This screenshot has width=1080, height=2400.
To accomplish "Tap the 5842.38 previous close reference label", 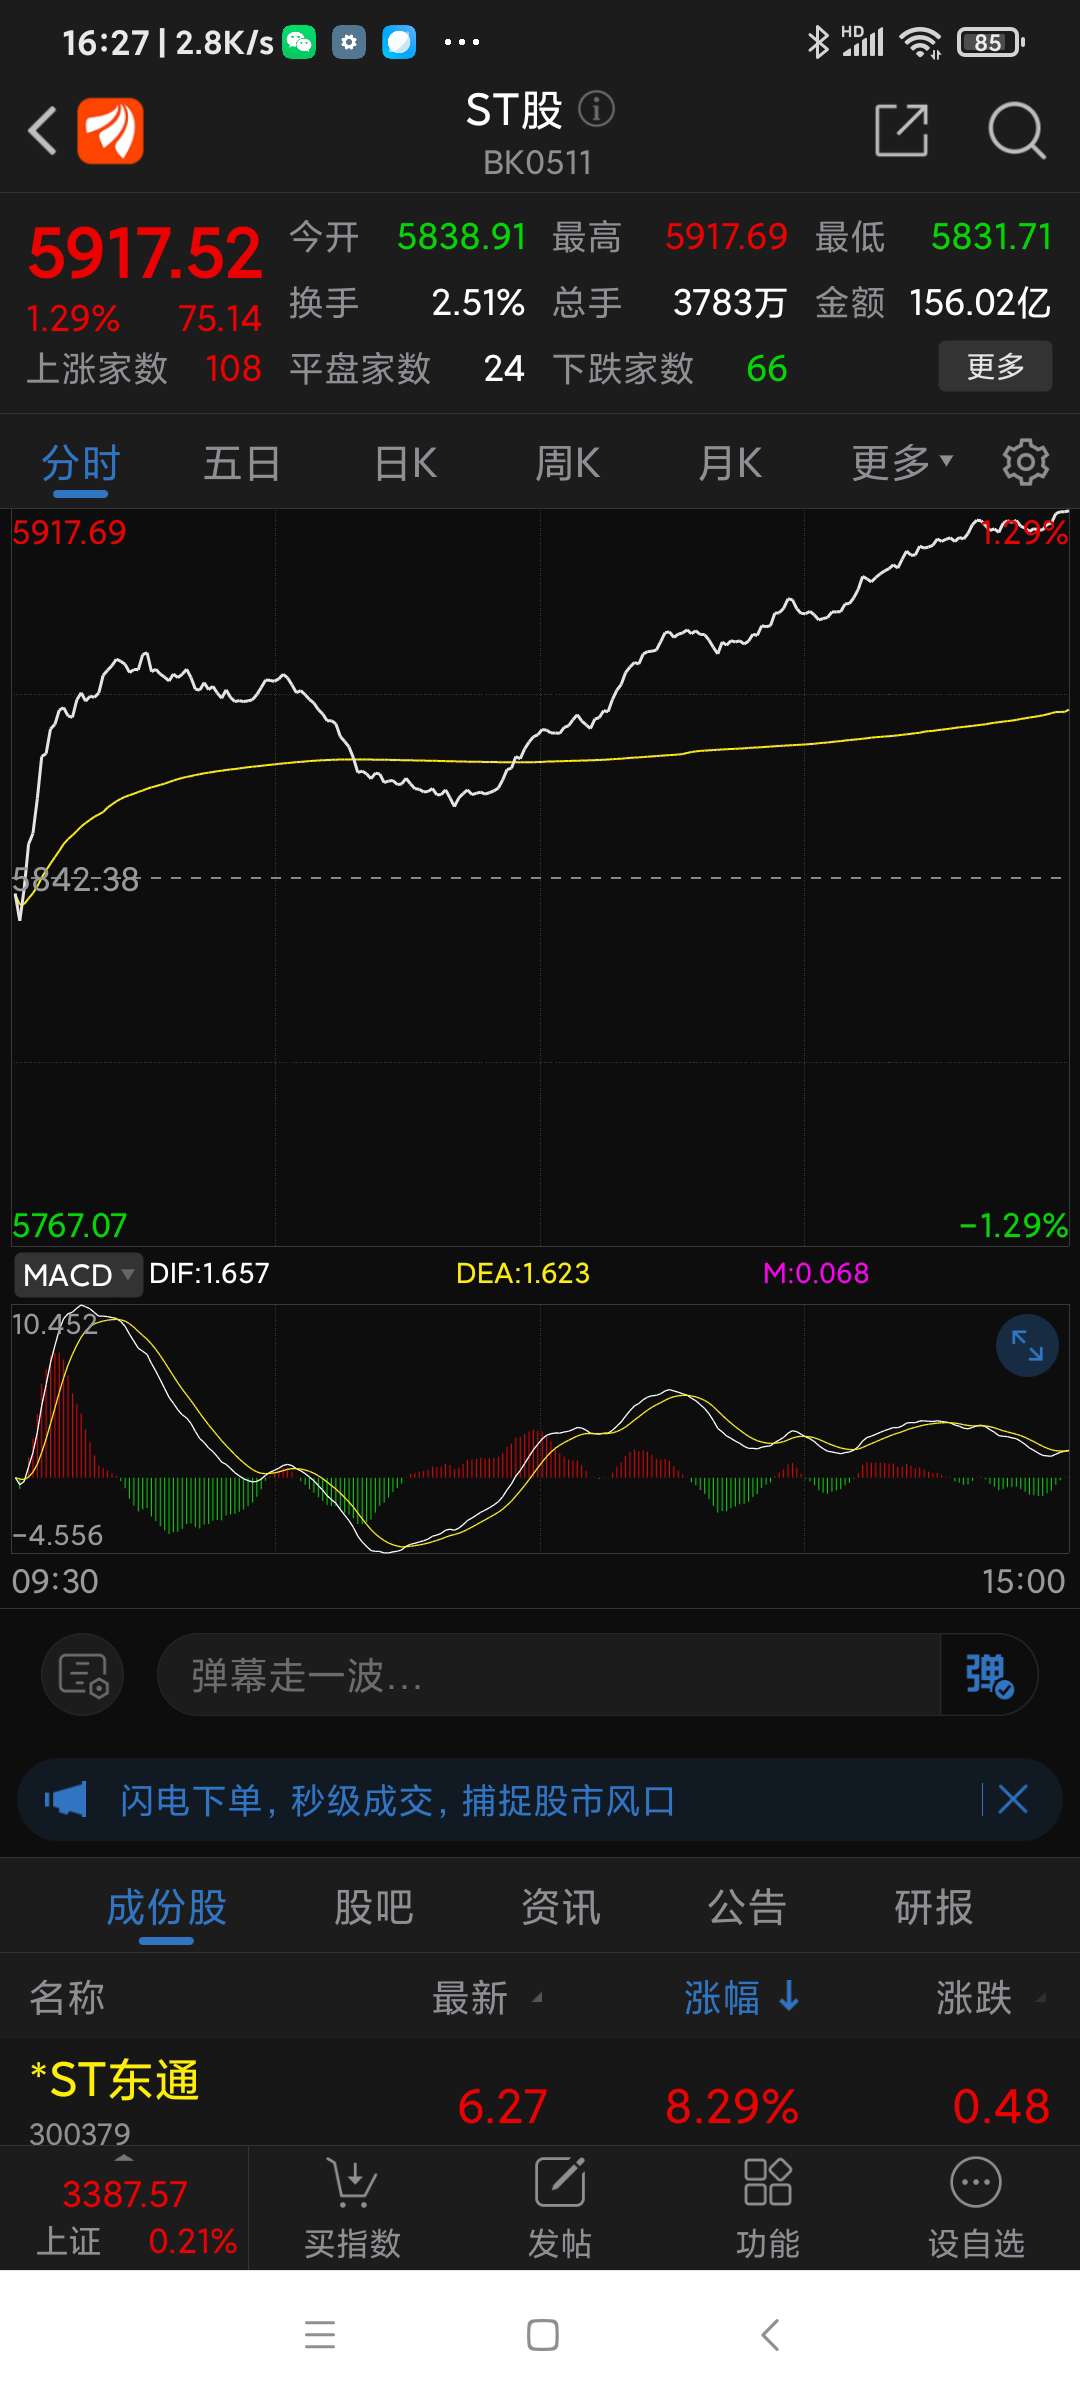I will click(76, 879).
